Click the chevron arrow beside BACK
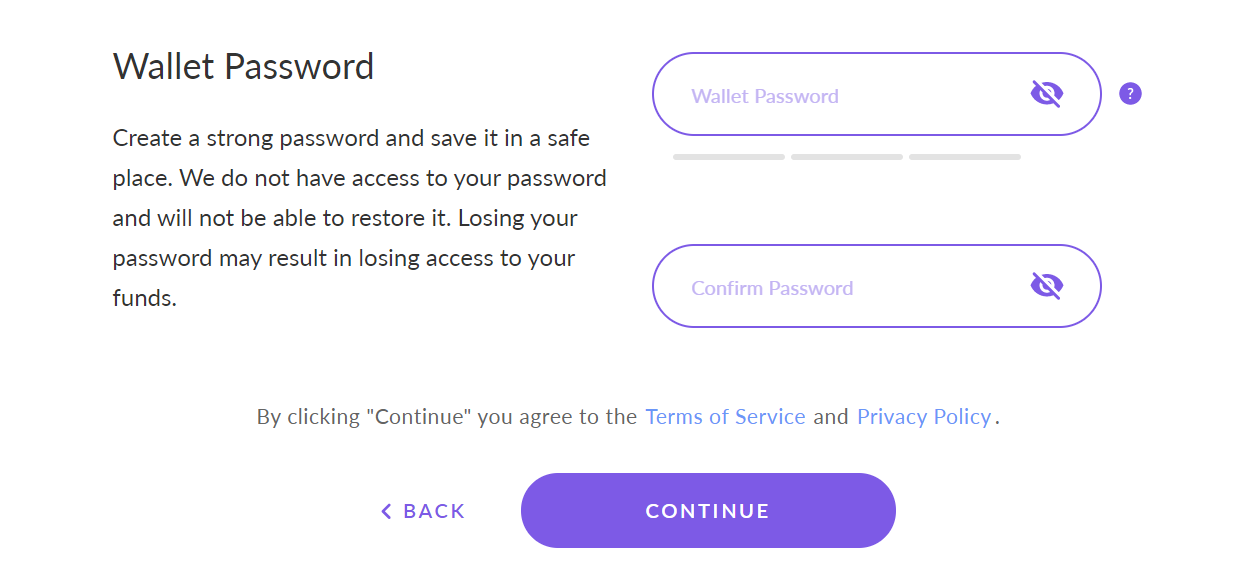 (x=386, y=512)
